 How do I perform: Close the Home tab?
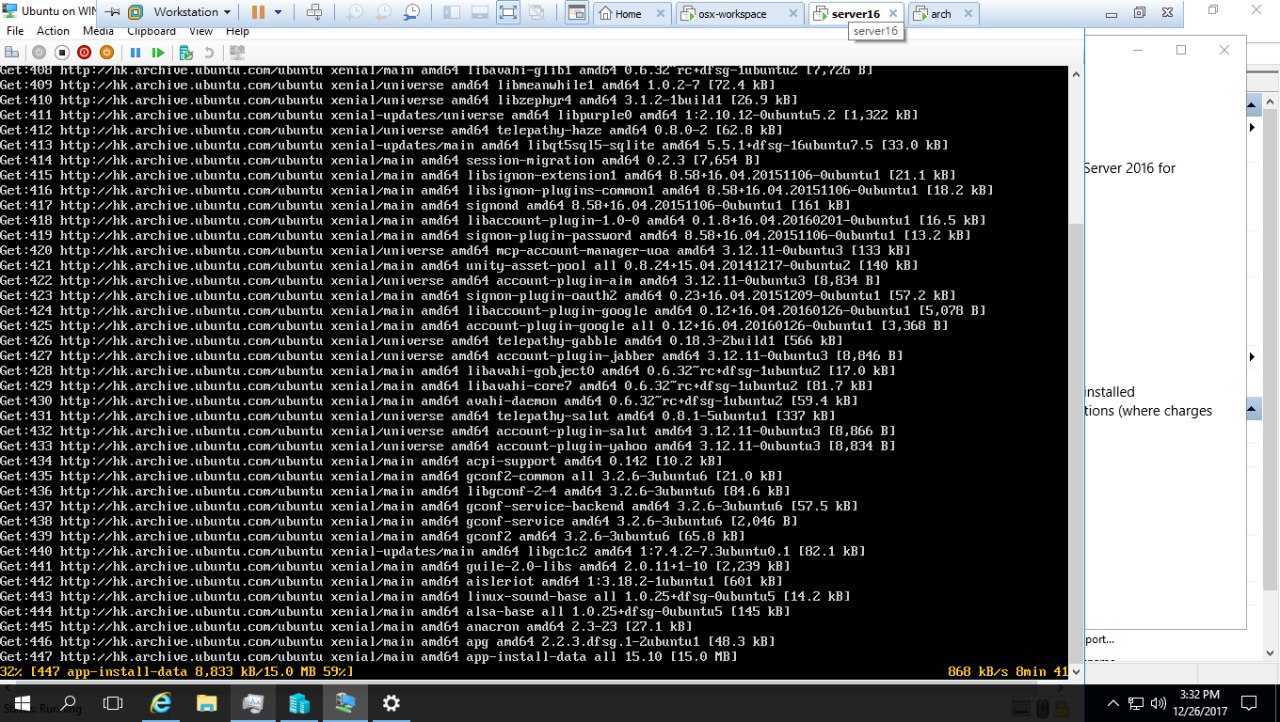[x=660, y=14]
